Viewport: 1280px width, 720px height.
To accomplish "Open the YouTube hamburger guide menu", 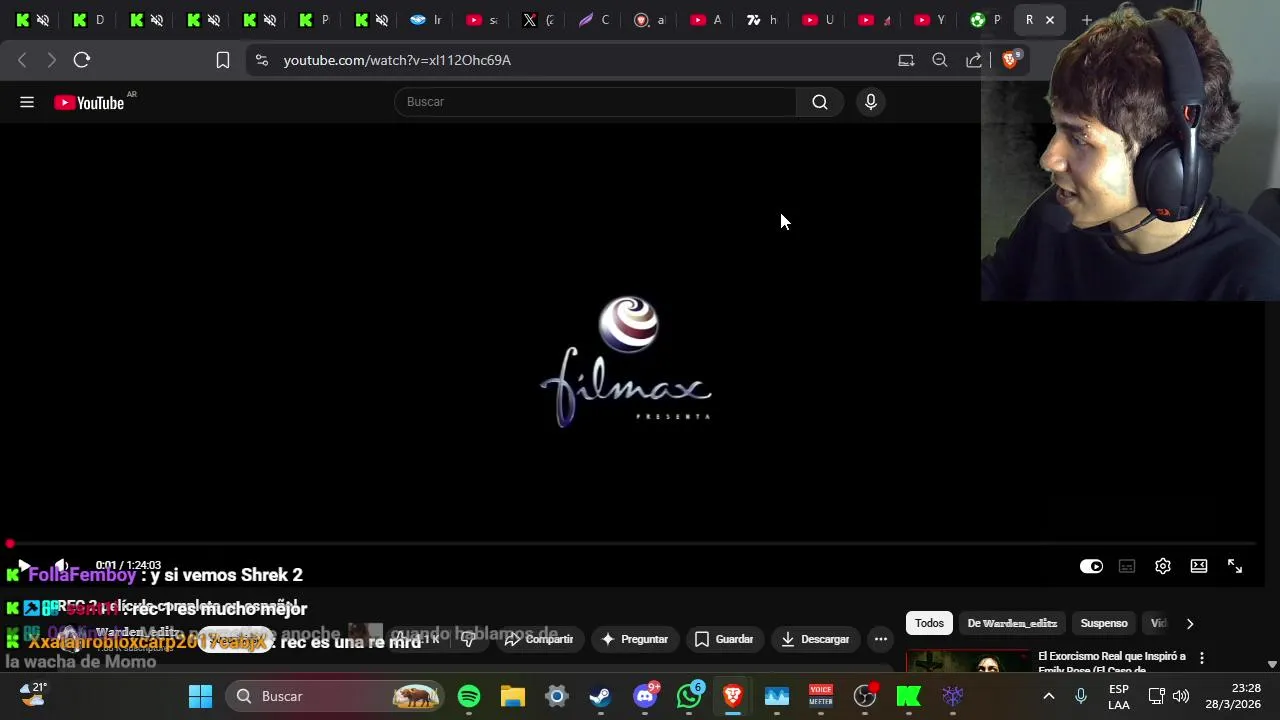I will click(27, 102).
